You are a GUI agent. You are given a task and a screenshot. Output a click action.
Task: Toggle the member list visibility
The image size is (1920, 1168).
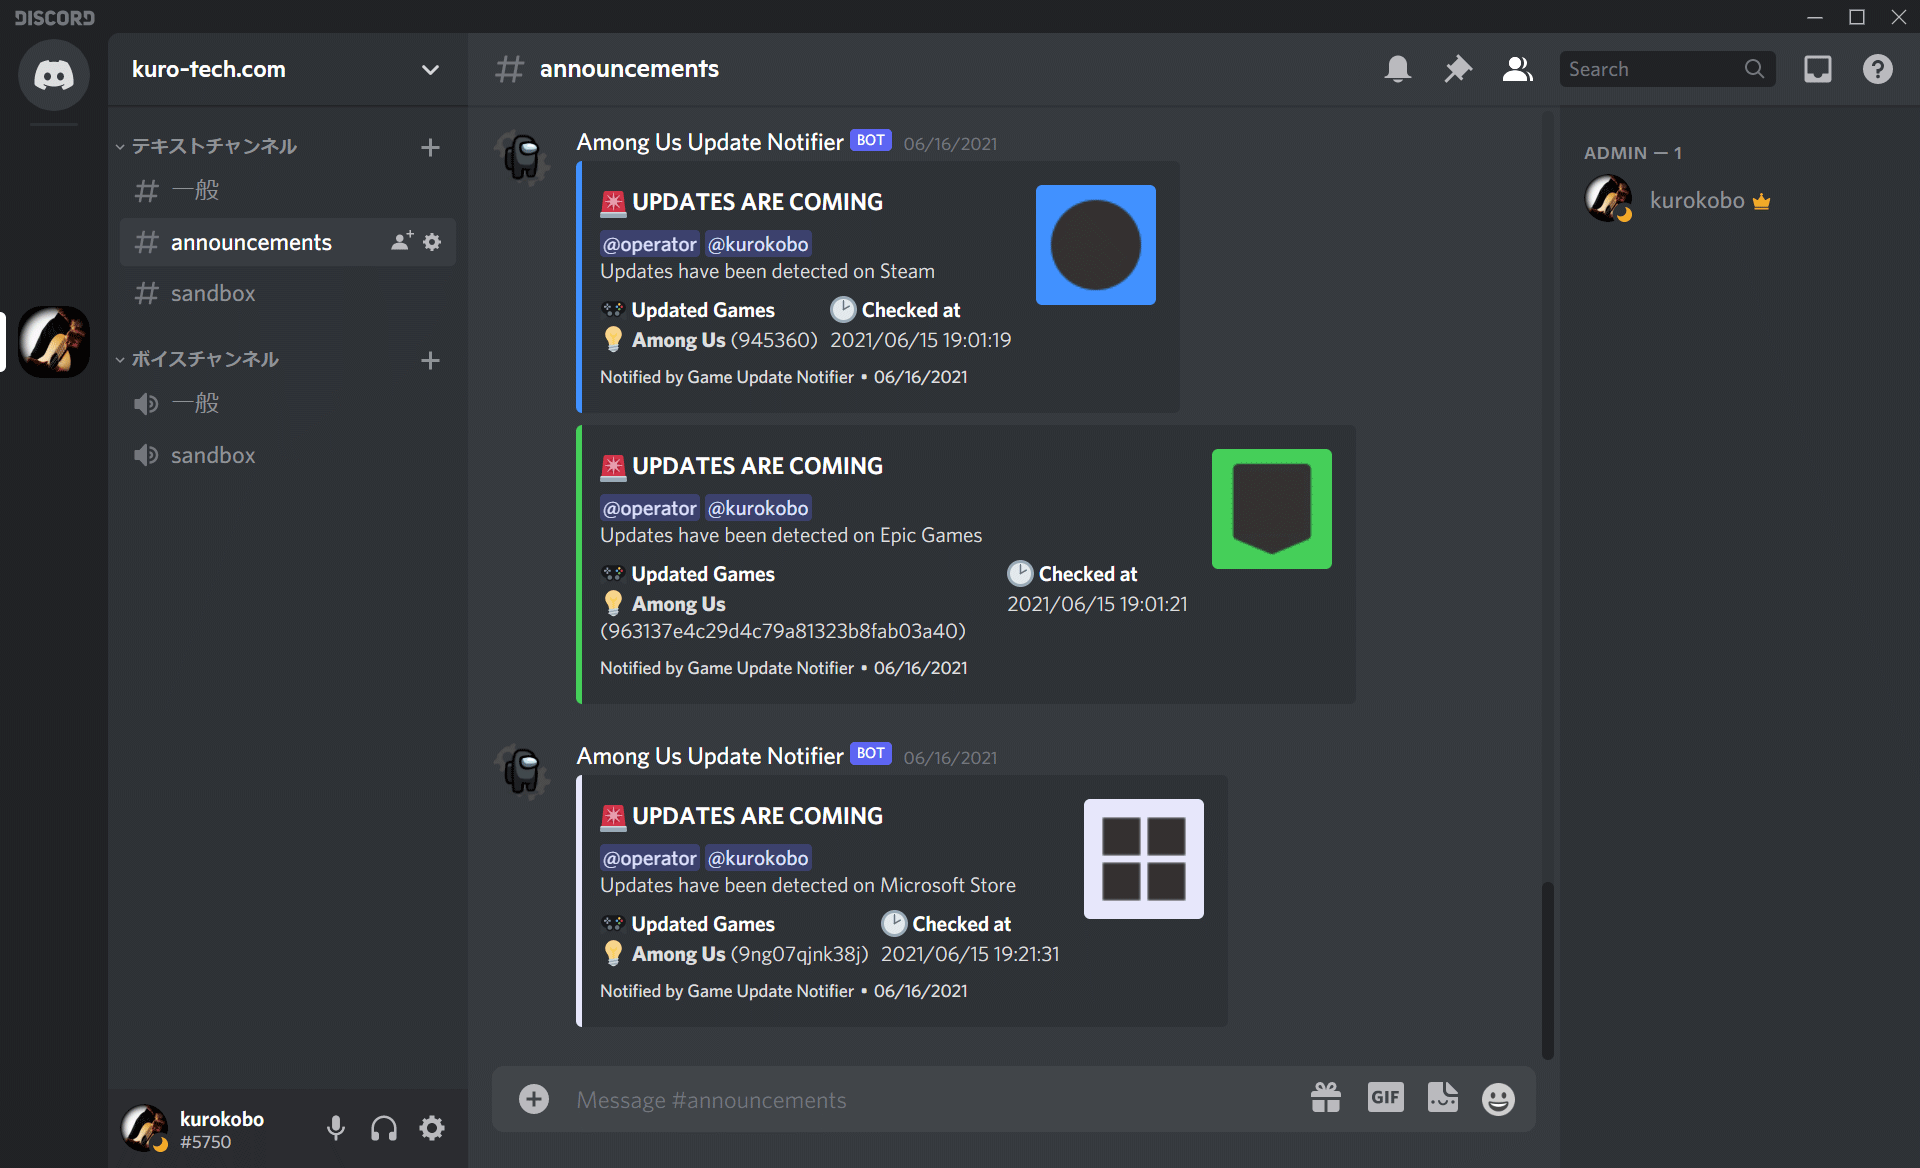point(1517,69)
